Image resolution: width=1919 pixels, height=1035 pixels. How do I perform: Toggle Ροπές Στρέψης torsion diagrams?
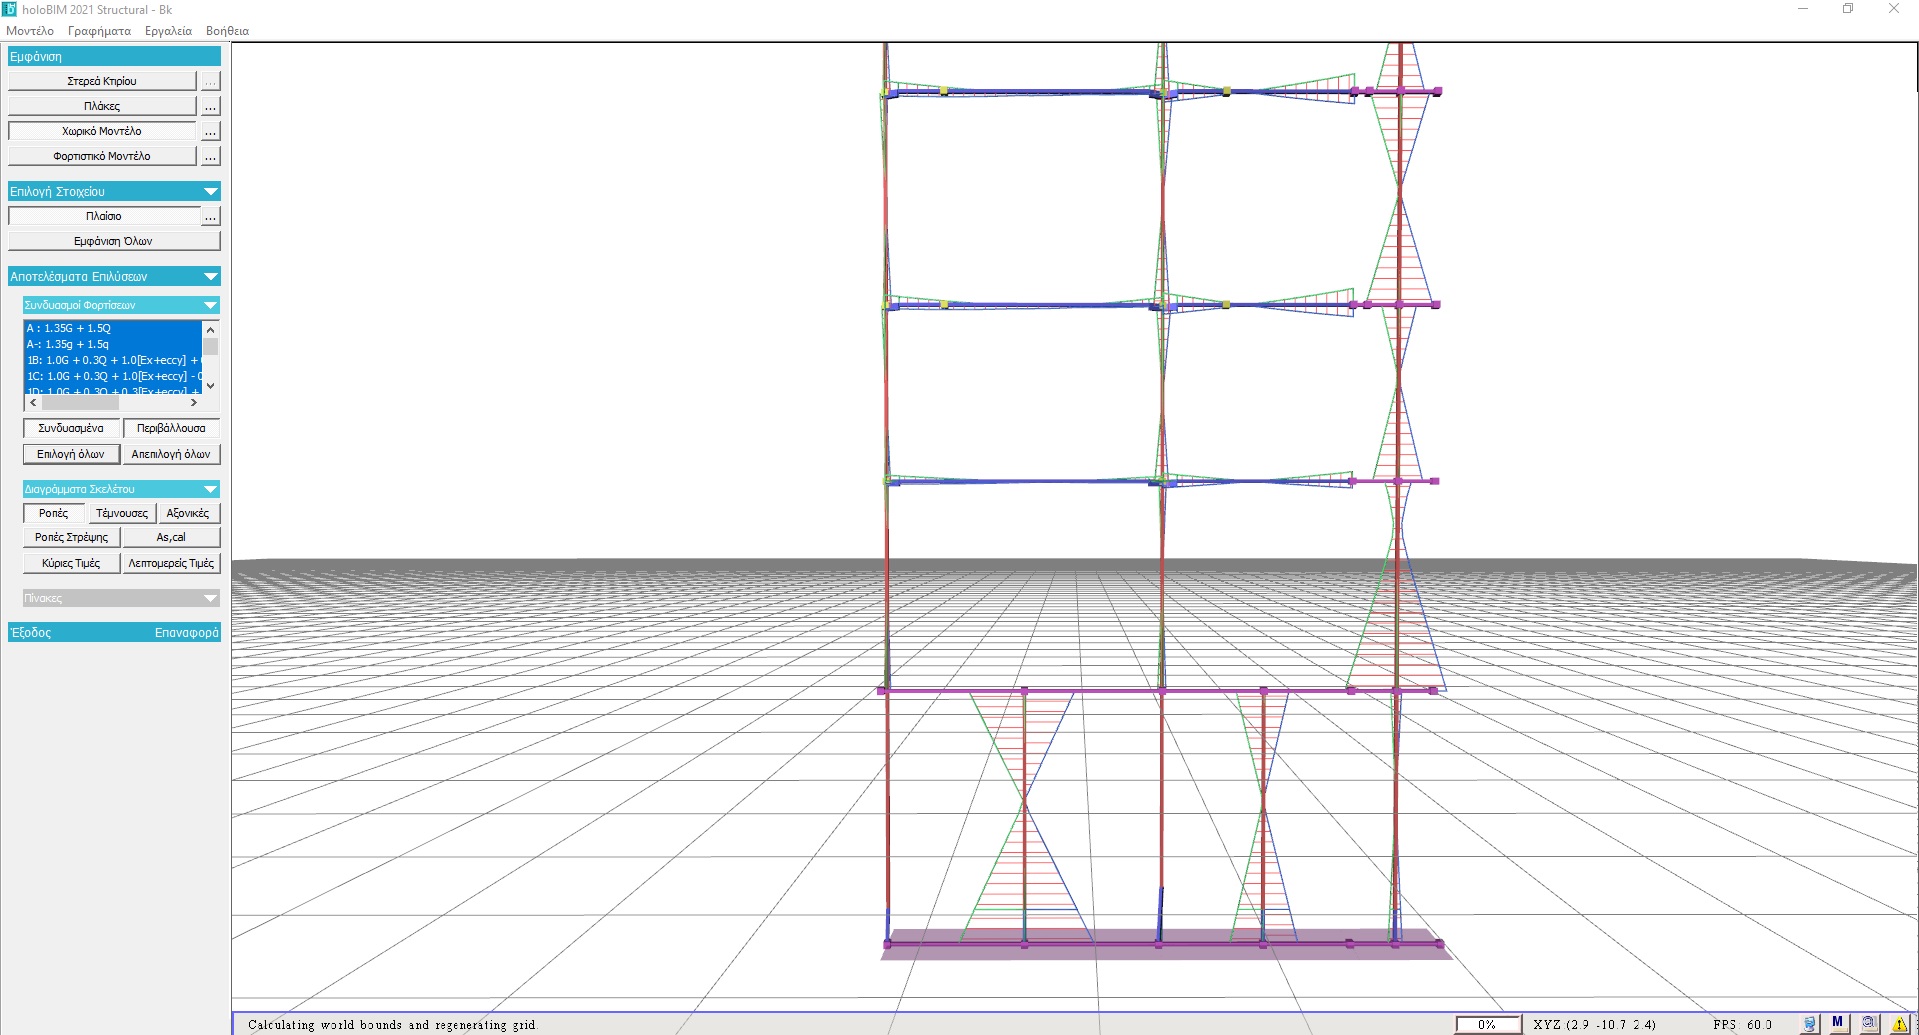[72, 537]
